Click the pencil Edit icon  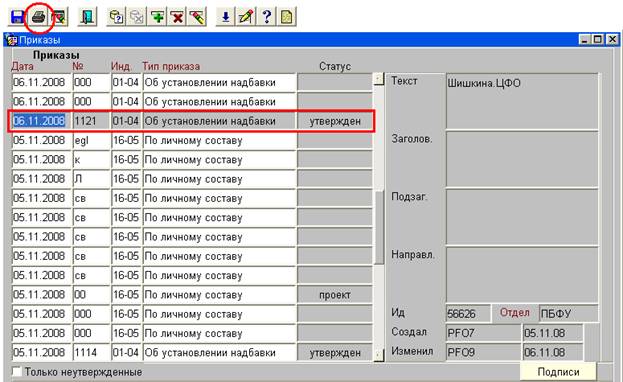246,17
